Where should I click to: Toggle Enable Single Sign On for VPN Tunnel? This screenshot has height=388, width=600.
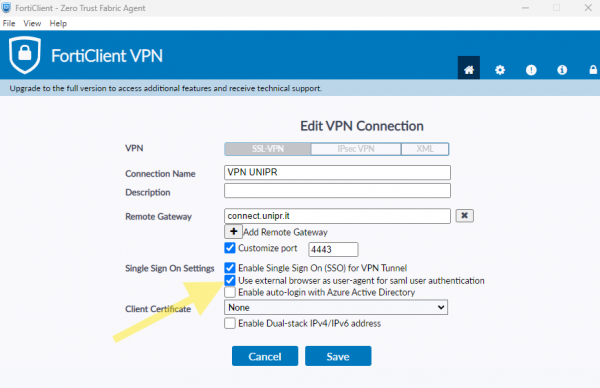(x=230, y=268)
